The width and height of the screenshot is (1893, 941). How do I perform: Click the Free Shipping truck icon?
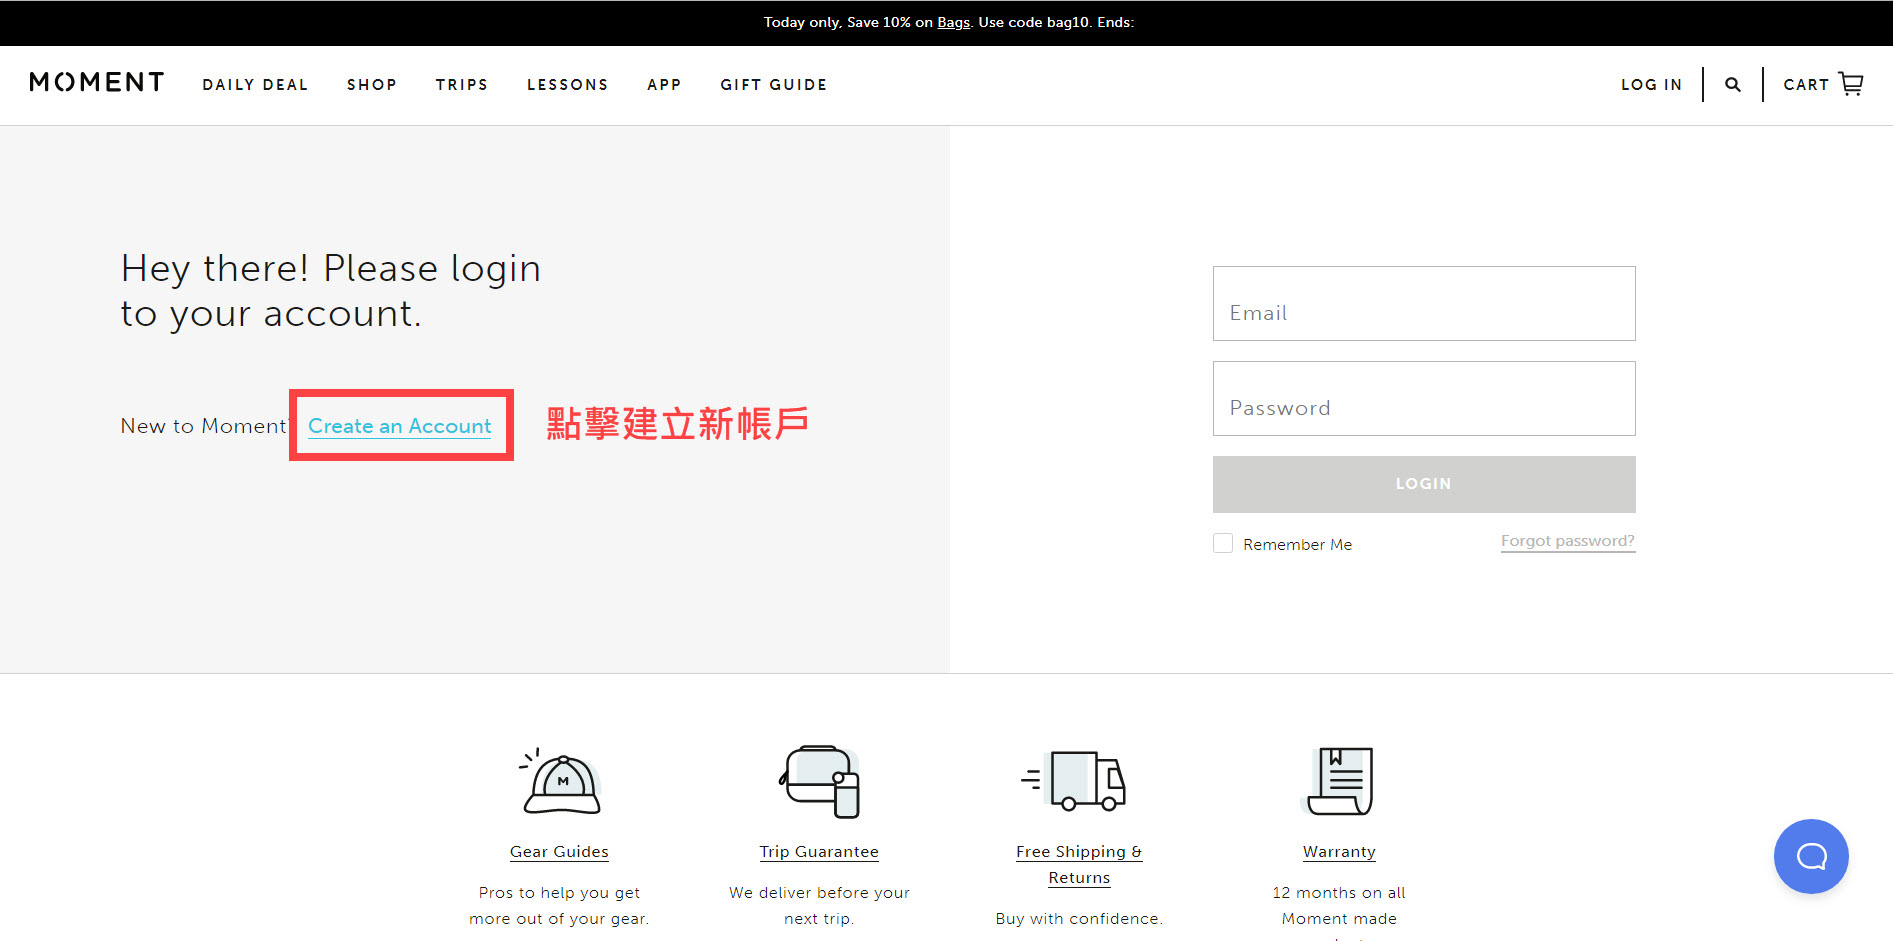[1078, 781]
